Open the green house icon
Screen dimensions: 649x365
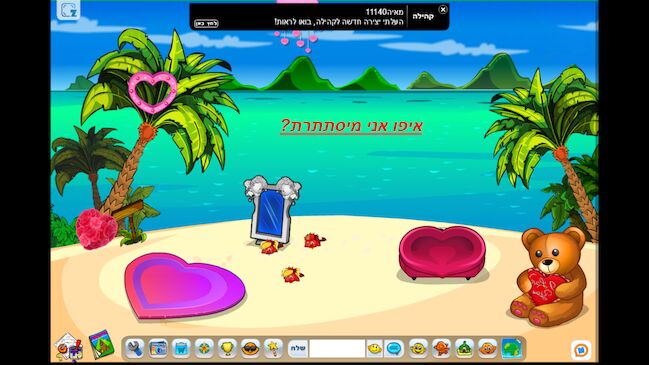(464, 348)
